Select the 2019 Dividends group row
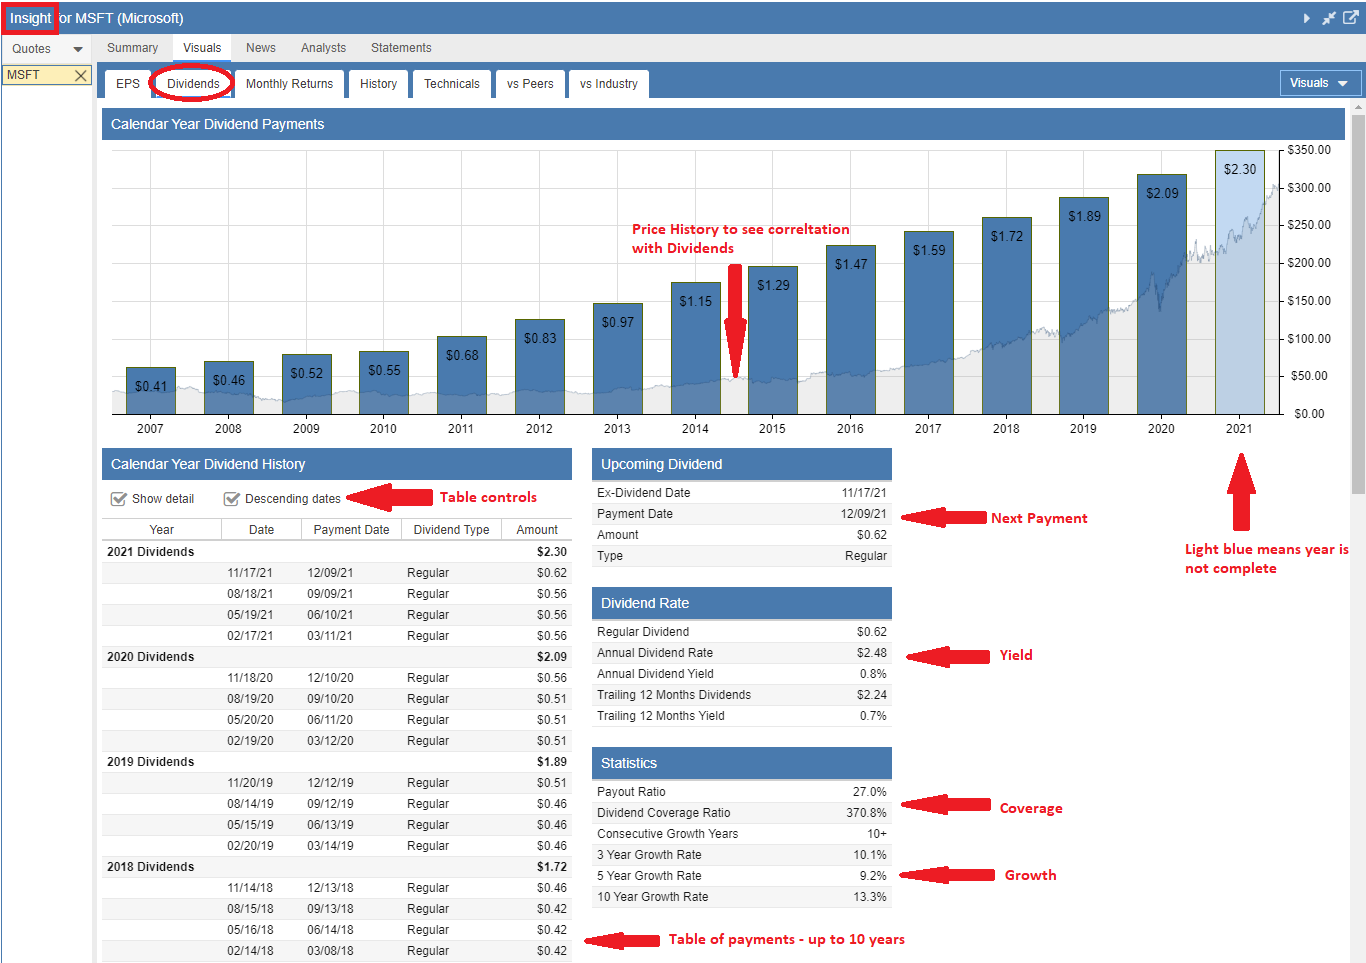1366x963 pixels. pyautogui.click(x=337, y=762)
